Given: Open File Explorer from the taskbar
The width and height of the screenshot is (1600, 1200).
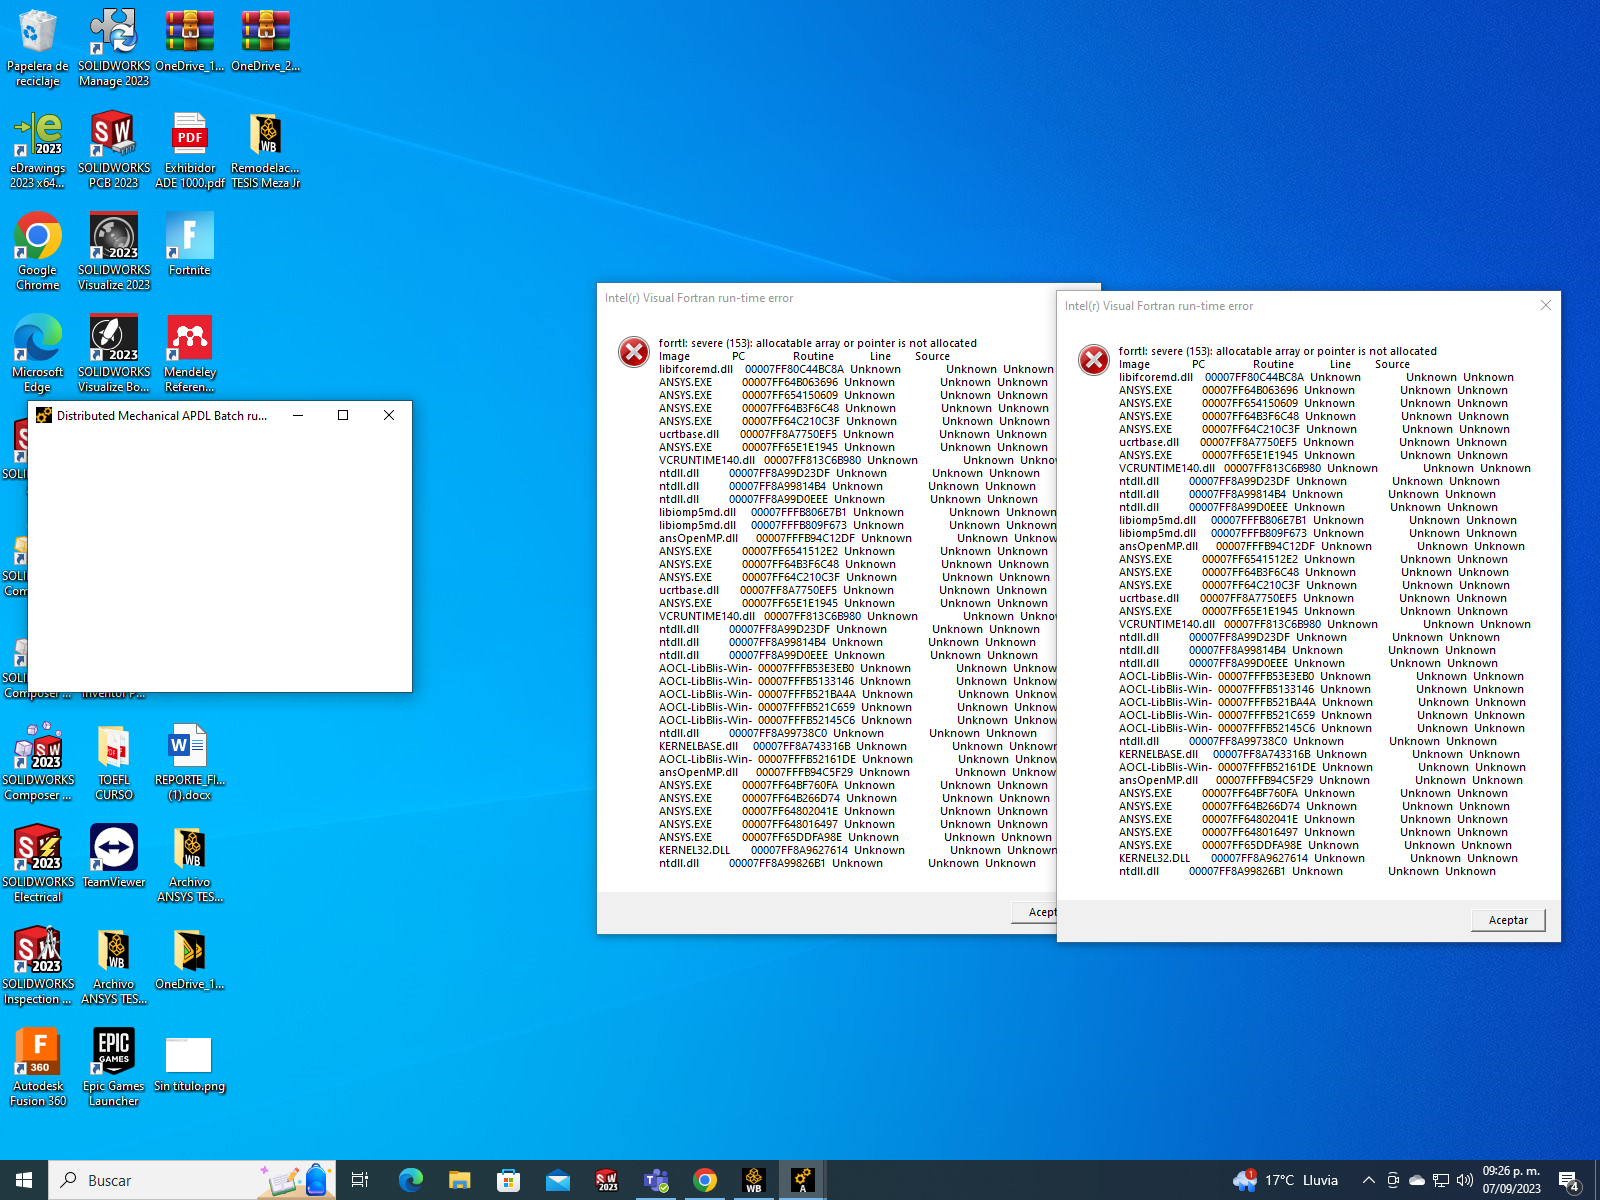Looking at the screenshot, I should (459, 1180).
